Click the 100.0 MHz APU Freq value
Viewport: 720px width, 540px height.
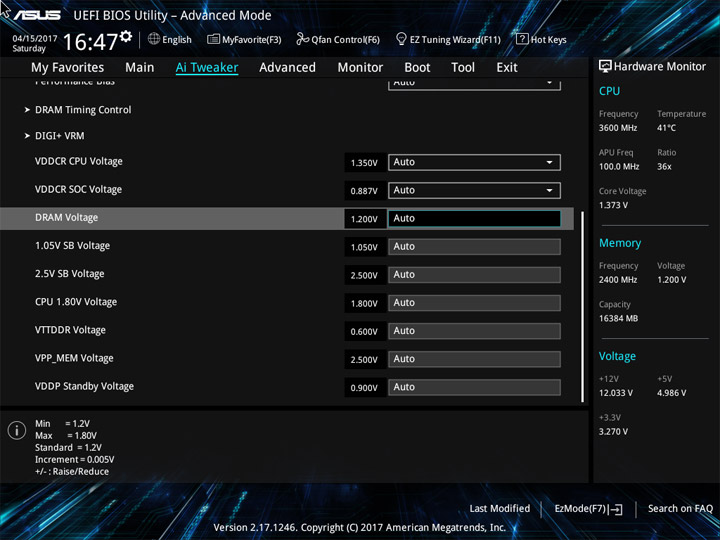[x=619, y=167]
